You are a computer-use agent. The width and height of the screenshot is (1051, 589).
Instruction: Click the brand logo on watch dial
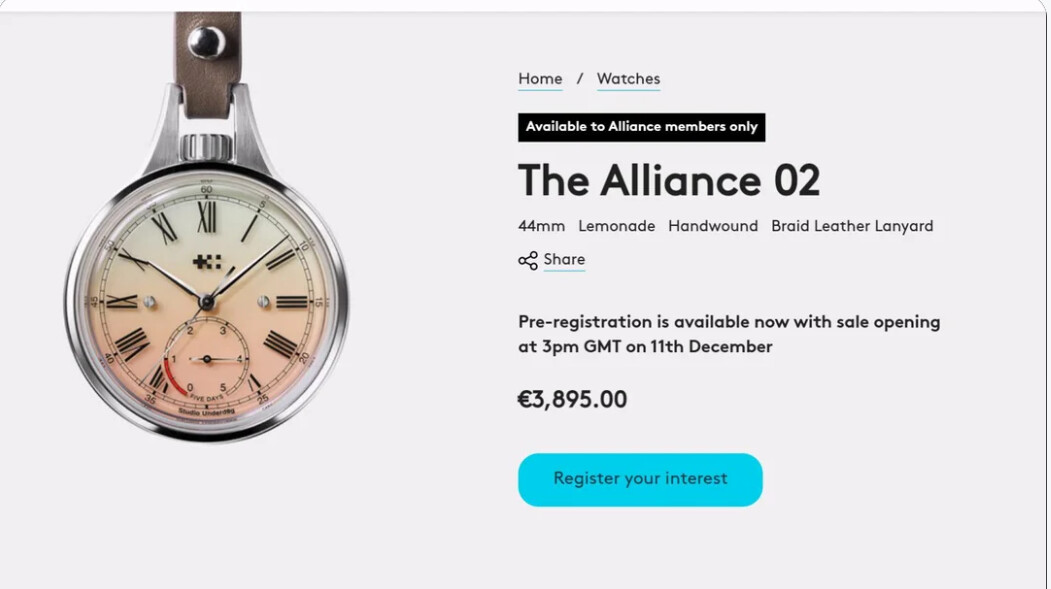[x=207, y=262]
